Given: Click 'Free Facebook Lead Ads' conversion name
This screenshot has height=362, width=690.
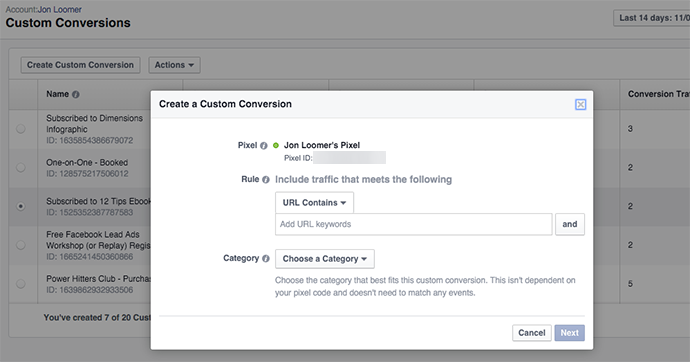Looking at the screenshot, I should click(98, 240).
